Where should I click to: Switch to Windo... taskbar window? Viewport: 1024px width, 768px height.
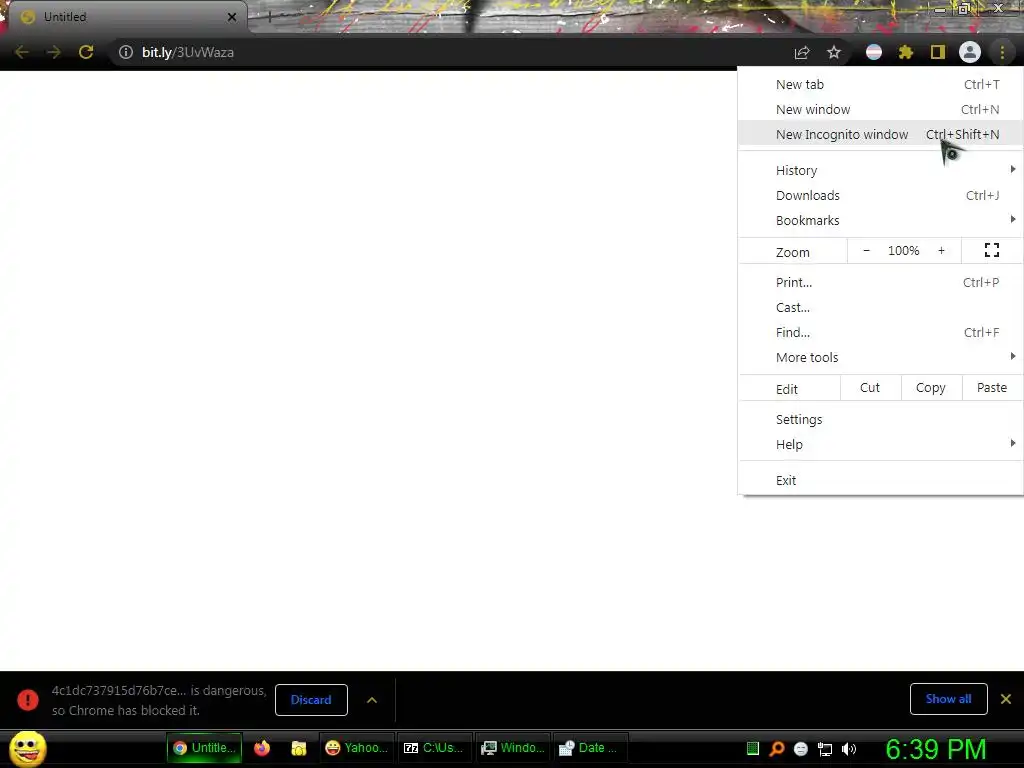[x=512, y=748]
